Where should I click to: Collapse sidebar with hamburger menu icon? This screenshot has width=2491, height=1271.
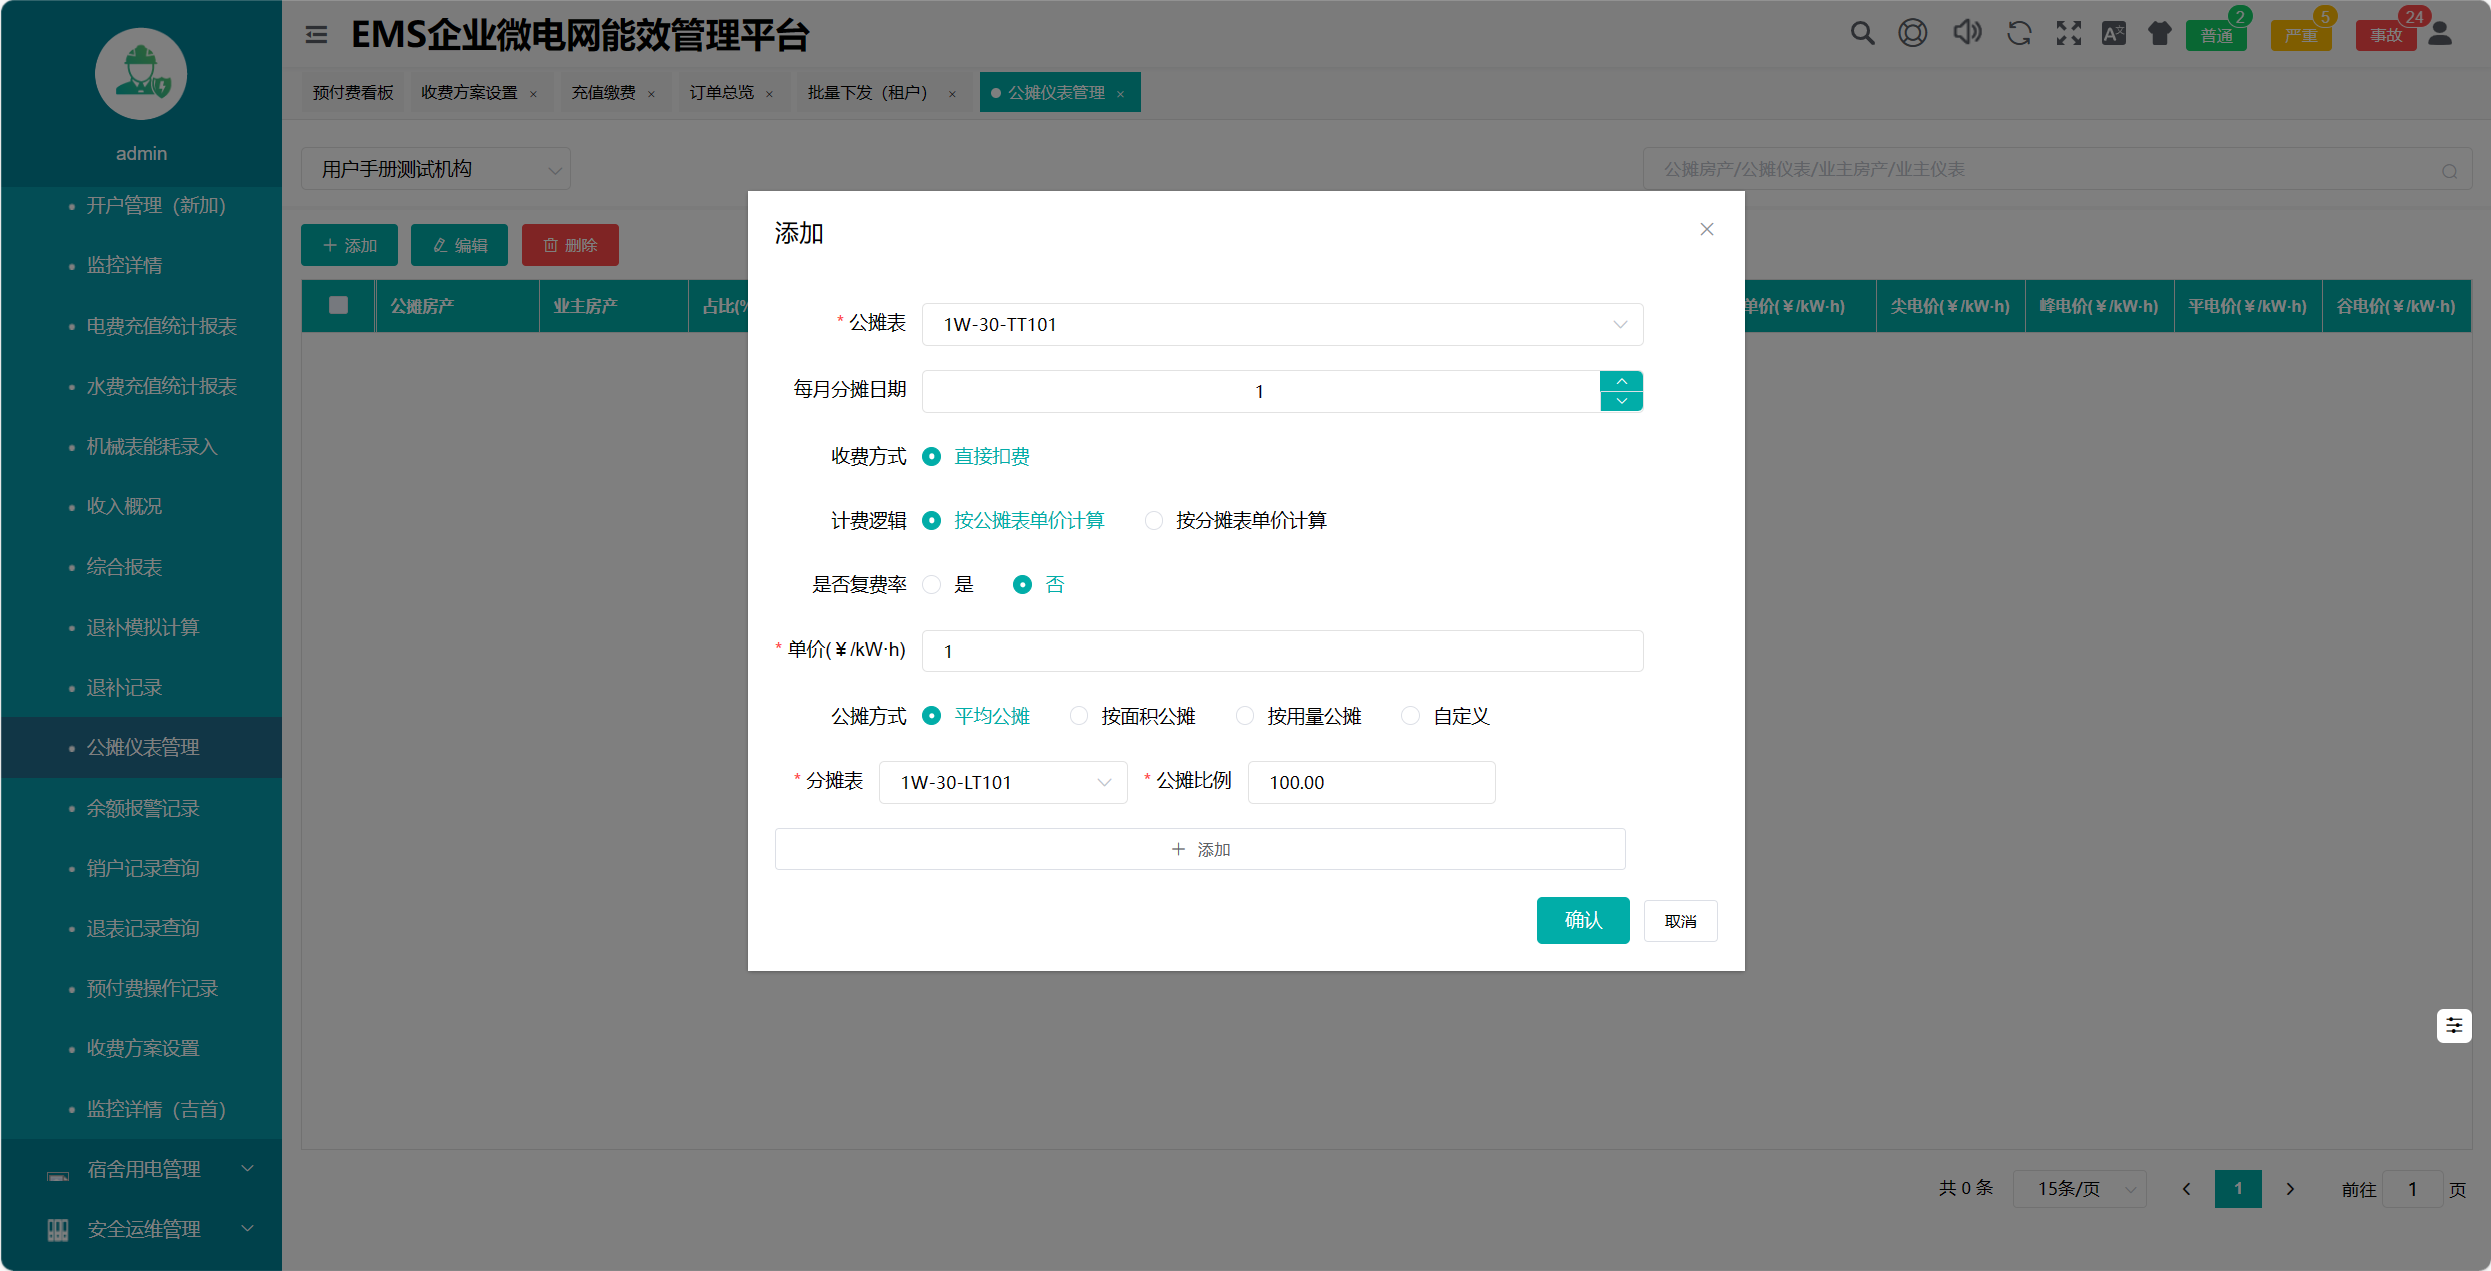(x=316, y=35)
